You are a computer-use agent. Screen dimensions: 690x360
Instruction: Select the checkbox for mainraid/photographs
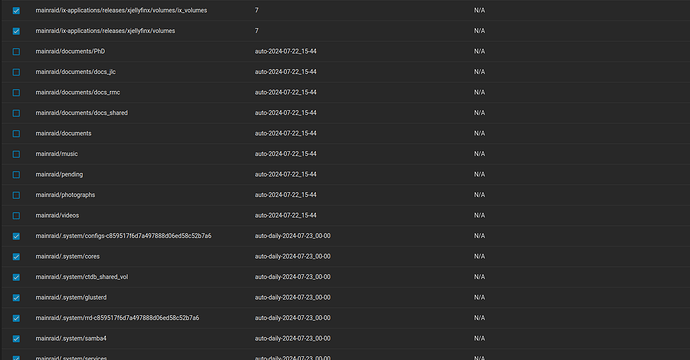pyautogui.click(x=16, y=195)
